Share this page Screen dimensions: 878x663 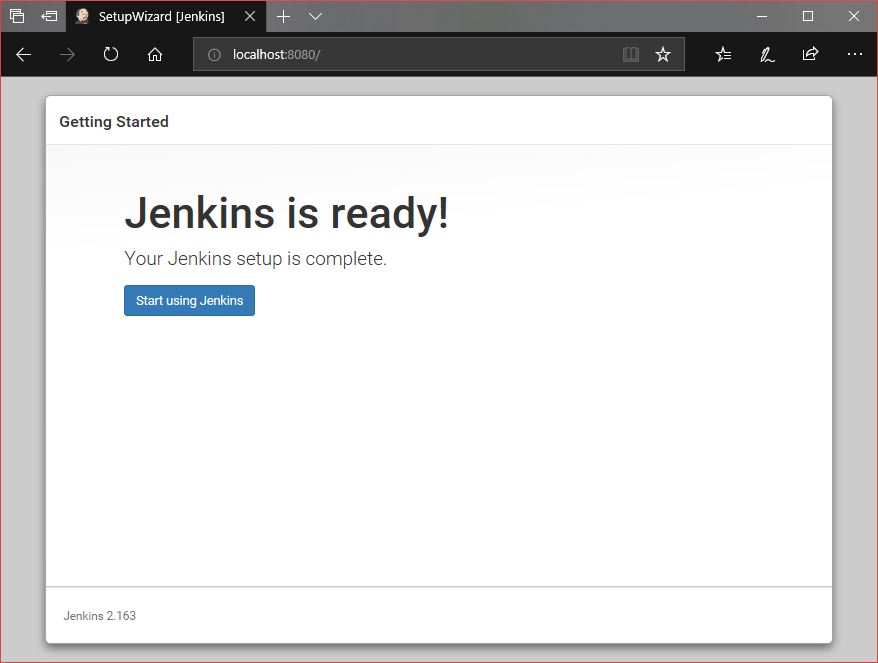tap(811, 55)
